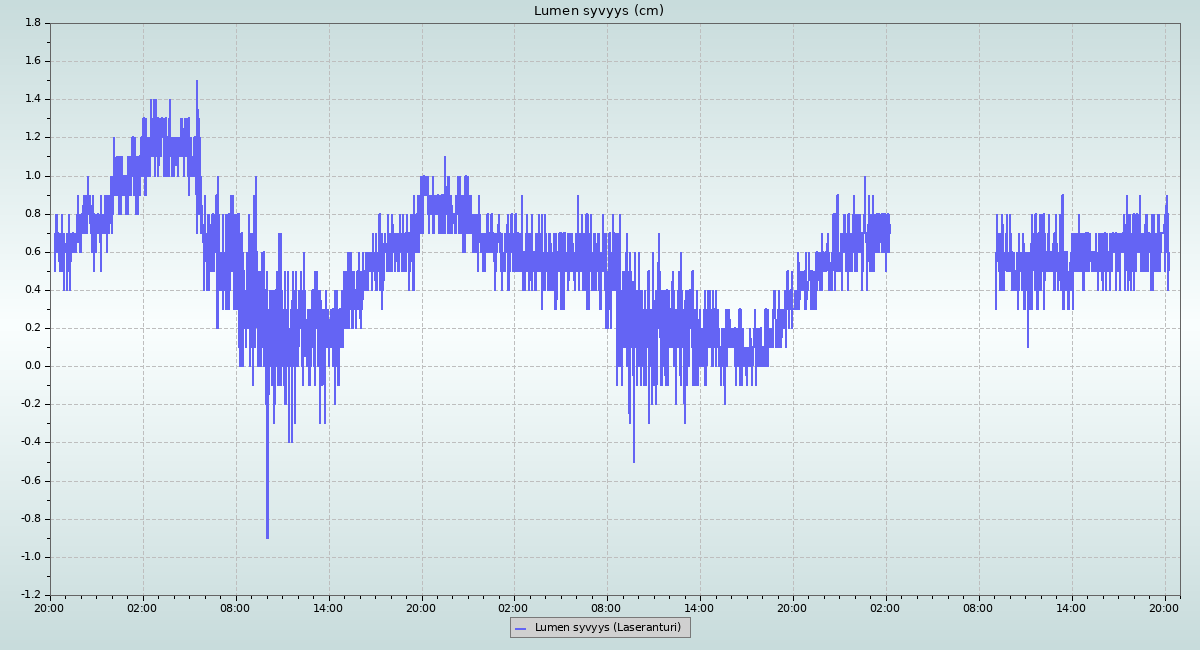
Task: Click the deepest downward spike near -0.9
Action: [267, 535]
